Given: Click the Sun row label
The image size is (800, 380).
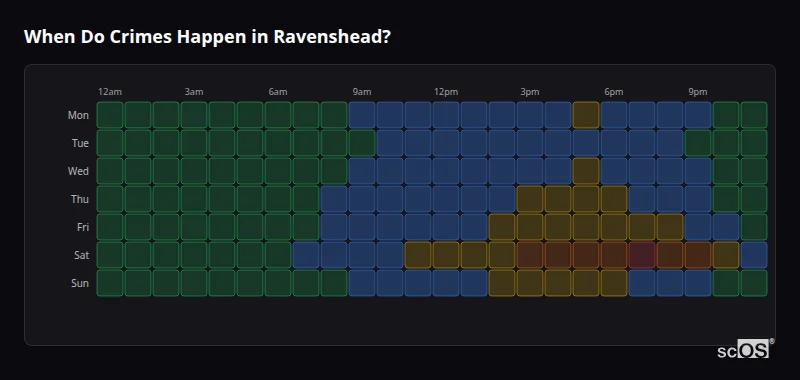Looking at the screenshot, I should tap(80, 283).
